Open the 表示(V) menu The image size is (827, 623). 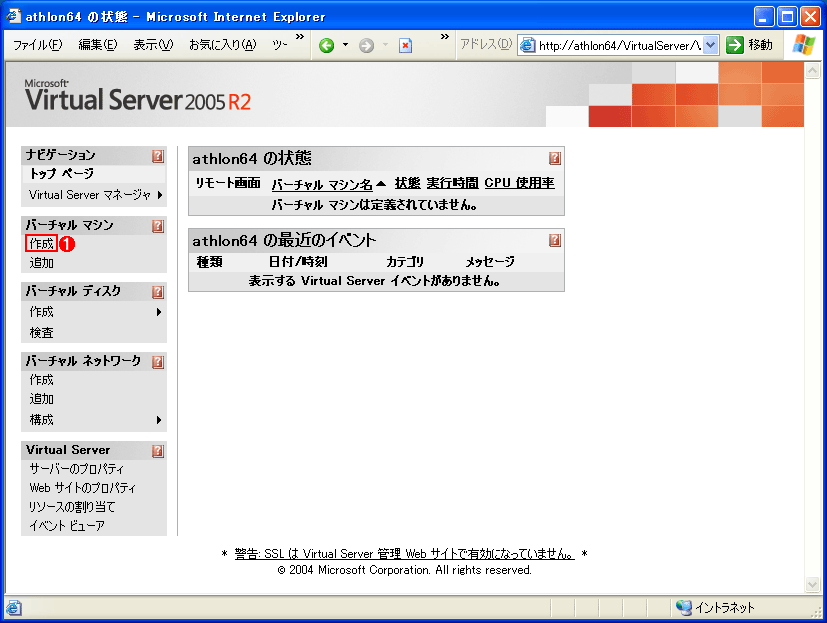coord(153,45)
